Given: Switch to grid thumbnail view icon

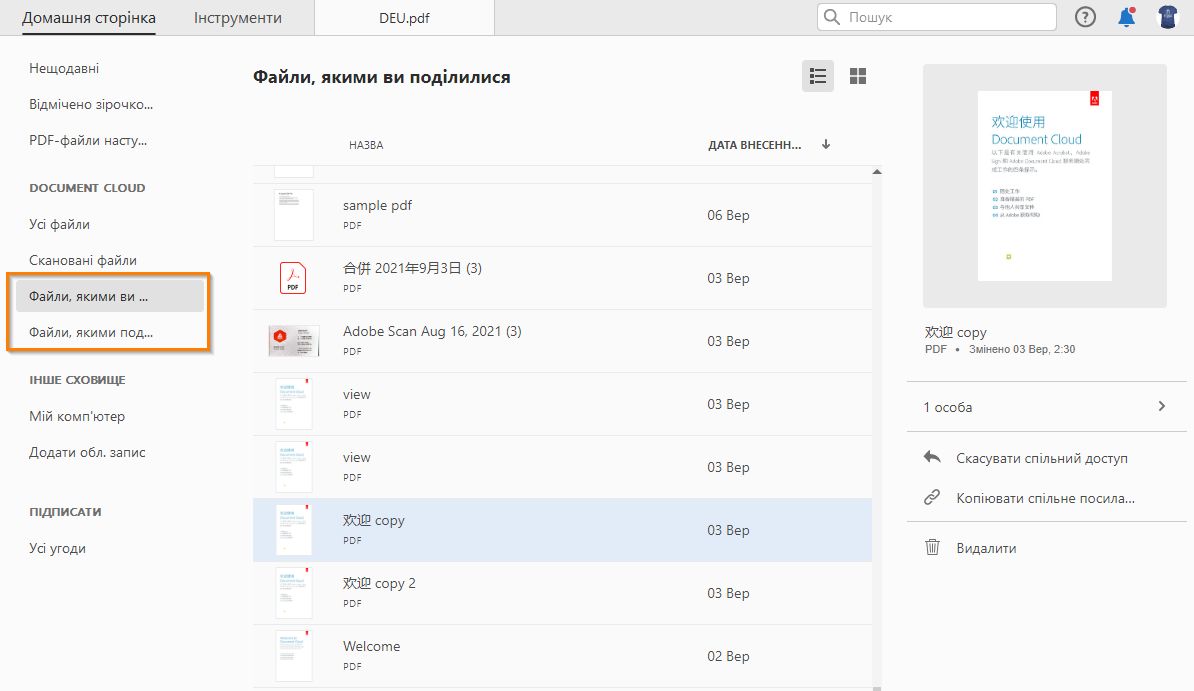Looking at the screenshot, I should coord(858,76).
